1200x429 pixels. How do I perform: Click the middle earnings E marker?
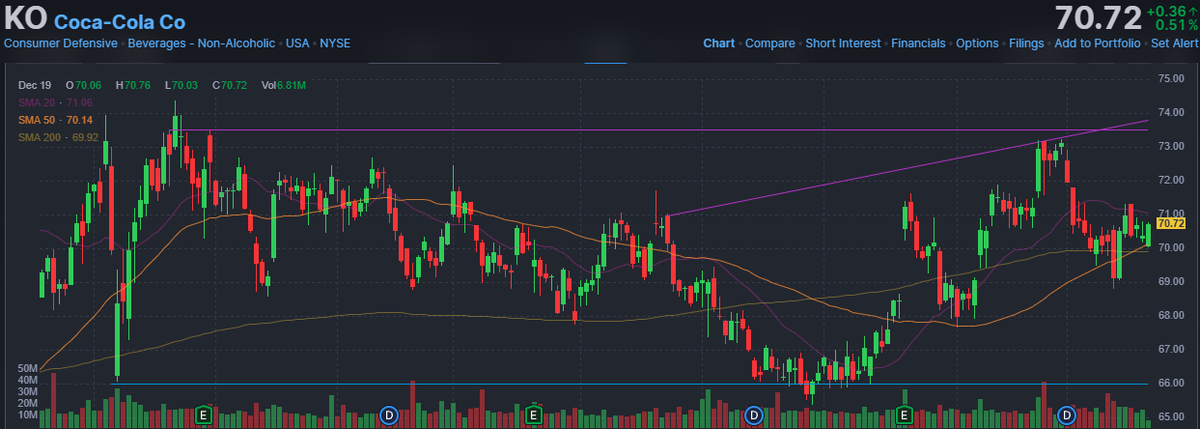[533, 413]
